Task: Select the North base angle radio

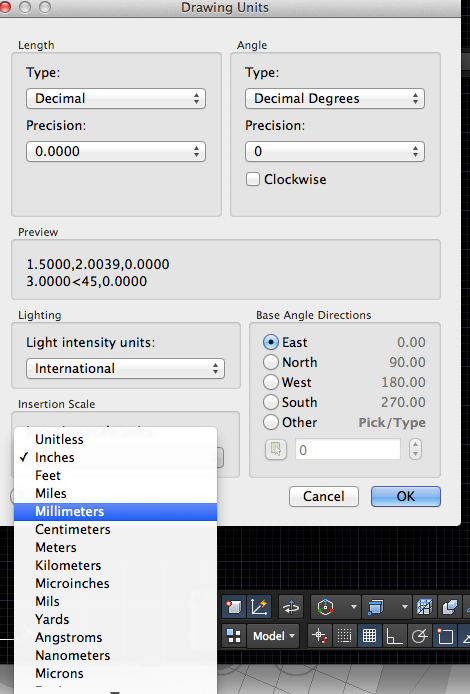Action: (x=270, y=362)
